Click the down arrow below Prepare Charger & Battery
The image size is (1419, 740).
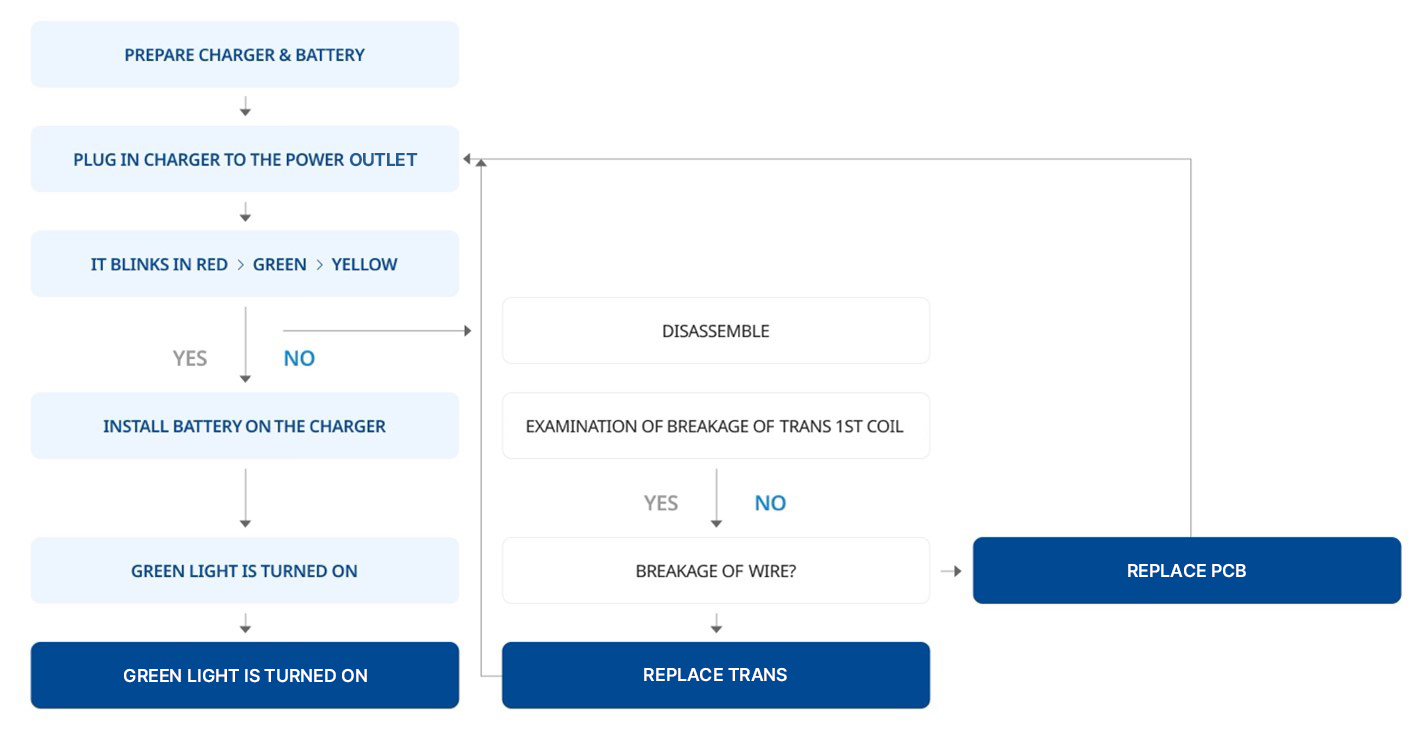pyautogui.click(x=245, y=107)
